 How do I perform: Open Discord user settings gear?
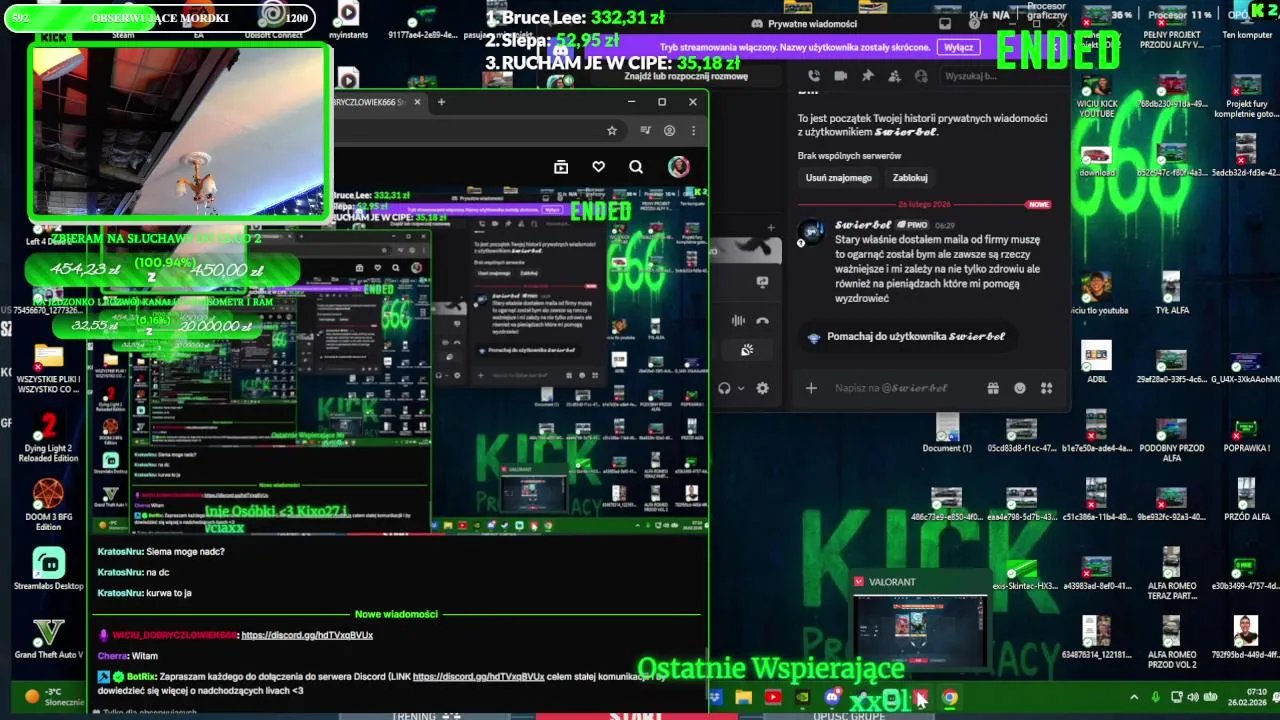point(762,388)
